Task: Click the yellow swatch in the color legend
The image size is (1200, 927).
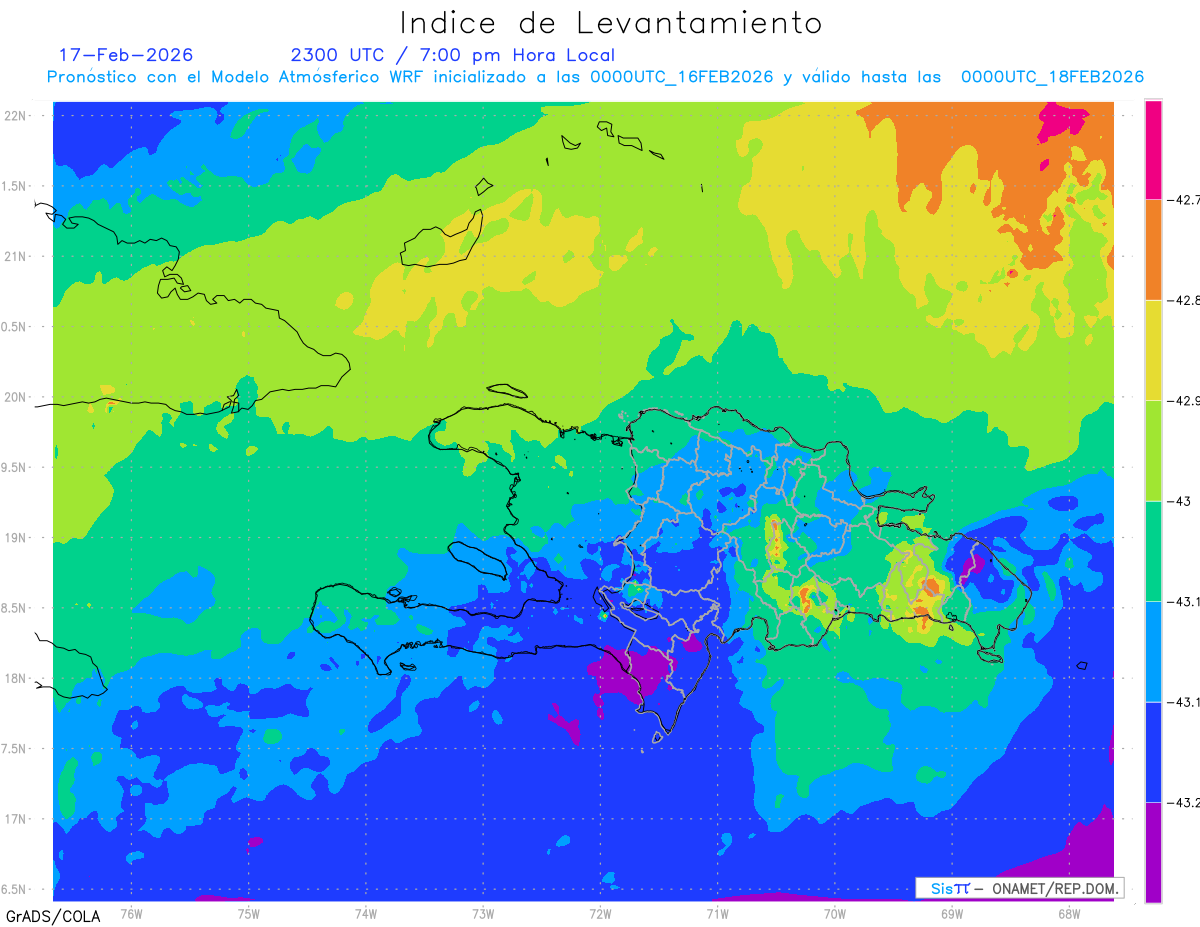Action: click(x=1153, y=350)
